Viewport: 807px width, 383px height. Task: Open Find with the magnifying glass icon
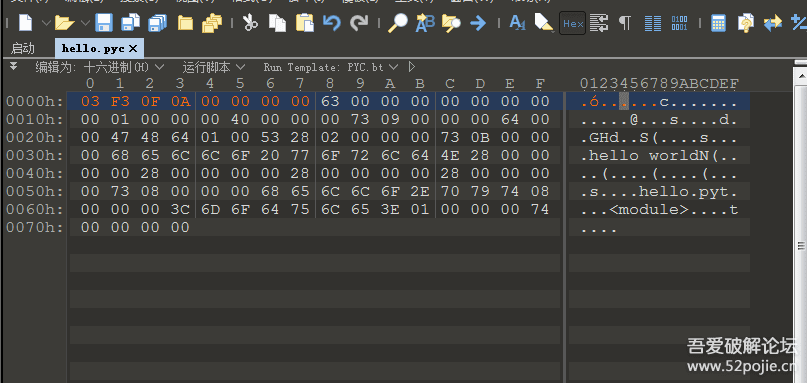click(x=397, y=23)
